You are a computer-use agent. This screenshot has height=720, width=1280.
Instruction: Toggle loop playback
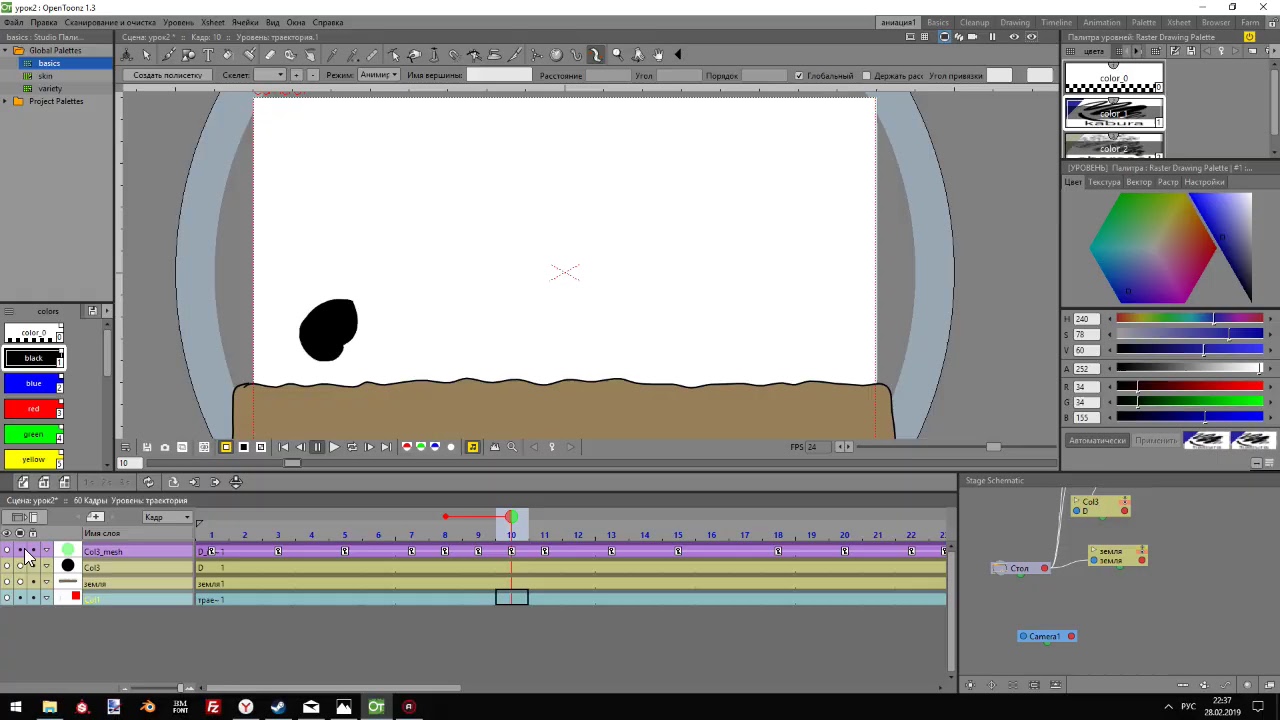coord(352,447)
